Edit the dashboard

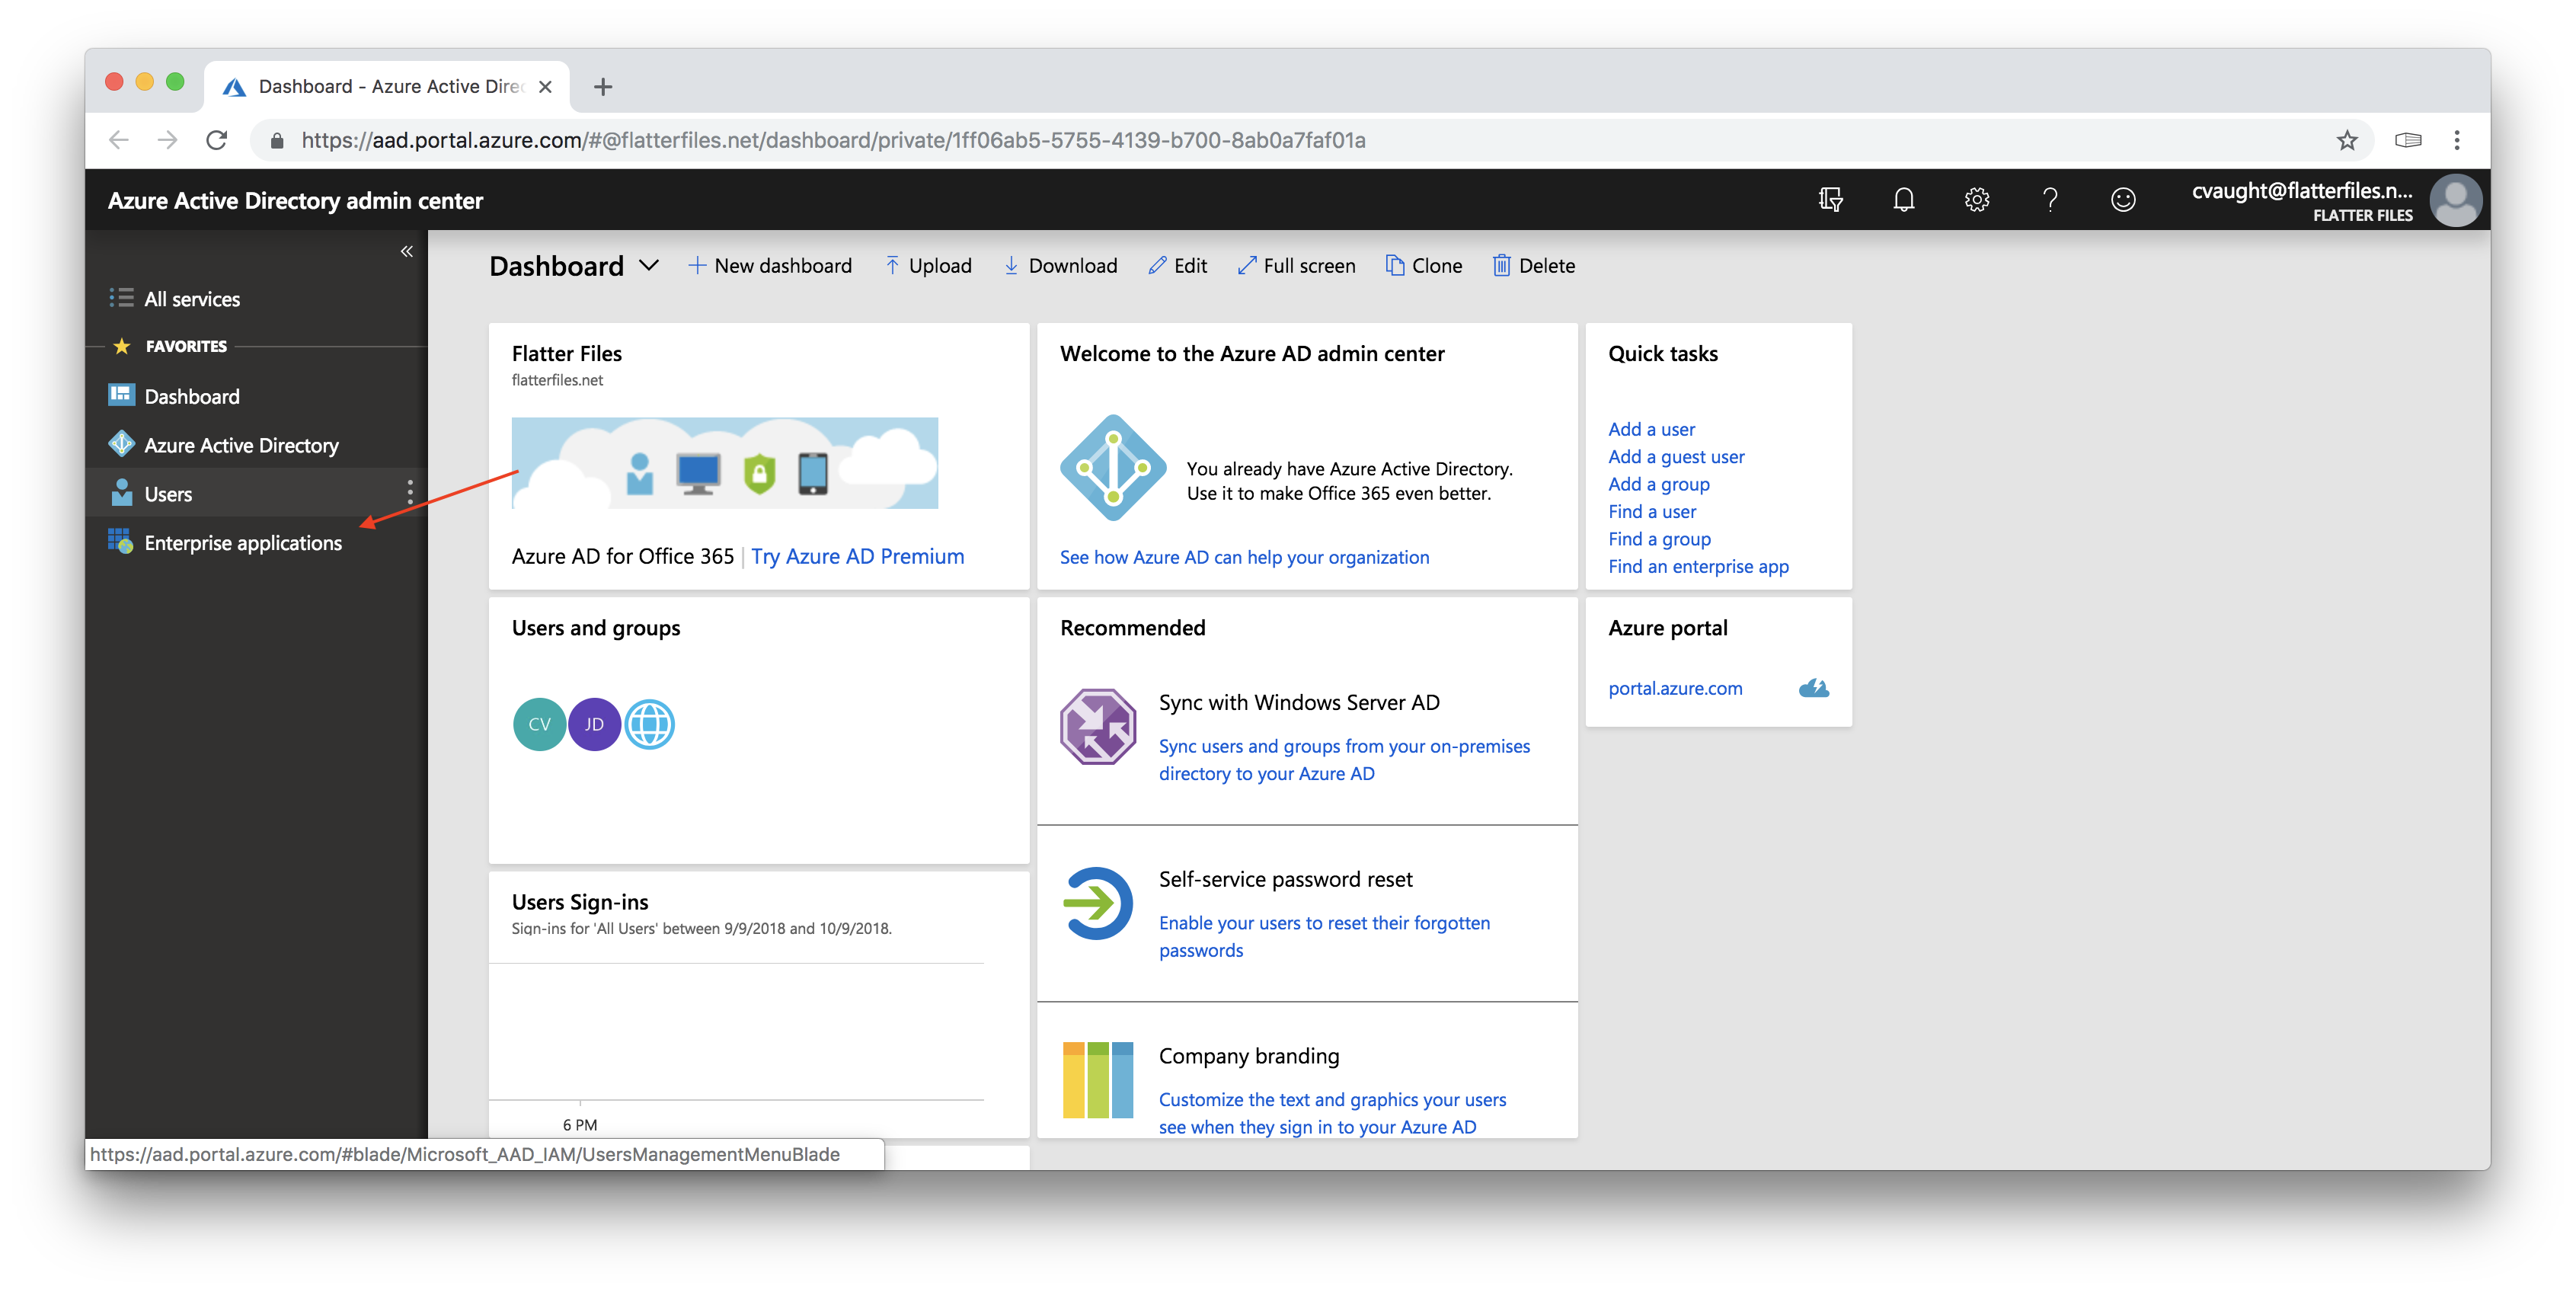point(1177,265)
